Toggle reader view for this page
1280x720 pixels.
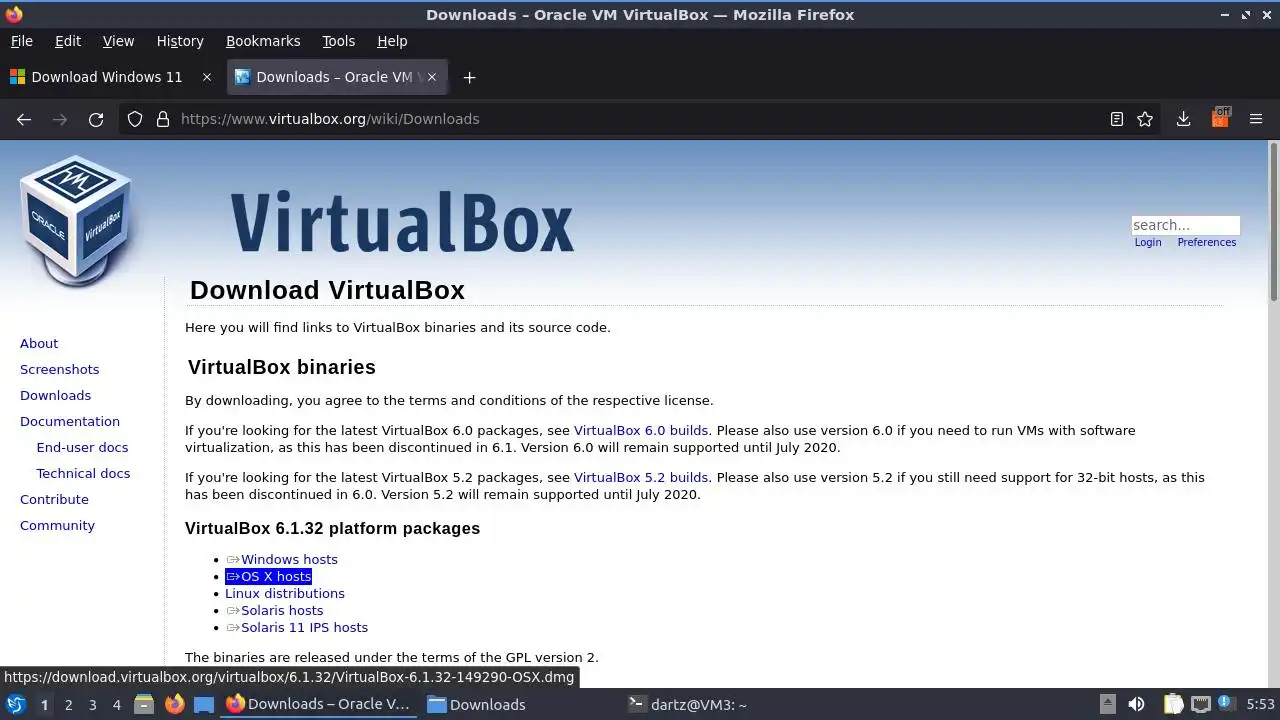tap(1117, 119)
